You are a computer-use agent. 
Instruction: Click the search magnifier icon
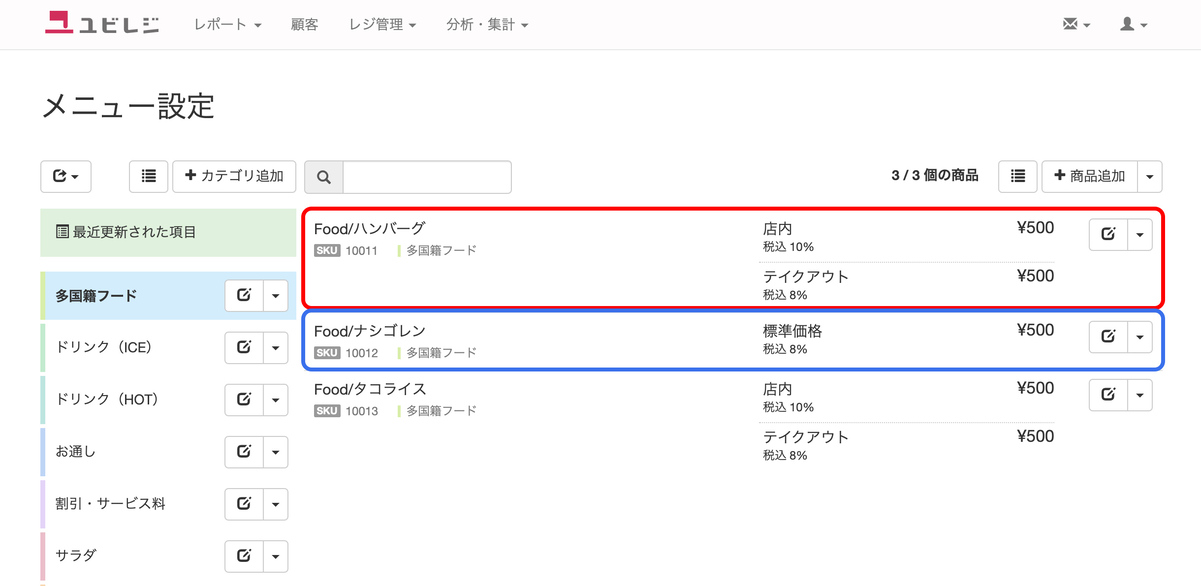(323, 177)
